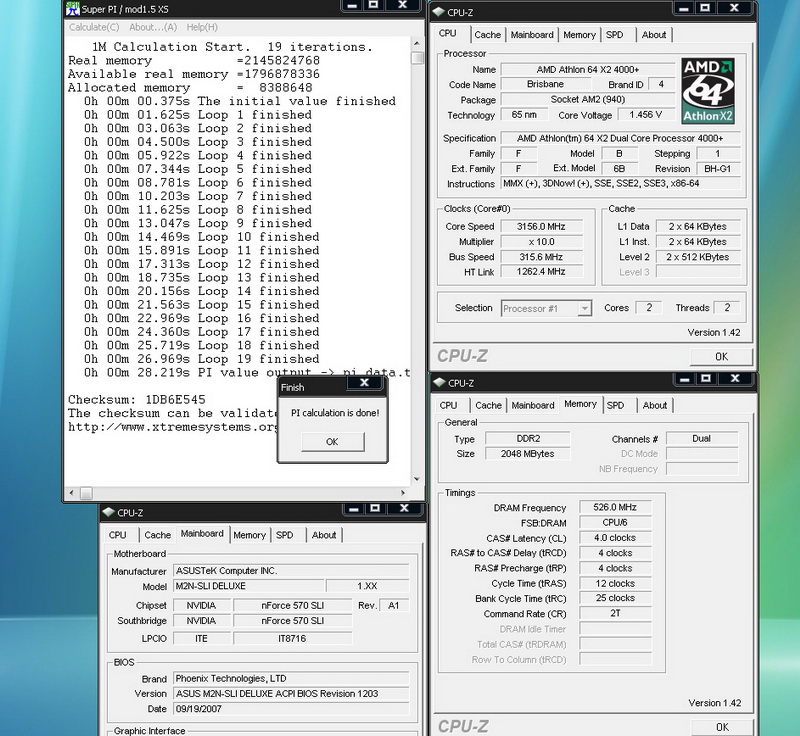
Task: Click the DRAM Frequency value 526.0 MHz
Action: [615, 507]
